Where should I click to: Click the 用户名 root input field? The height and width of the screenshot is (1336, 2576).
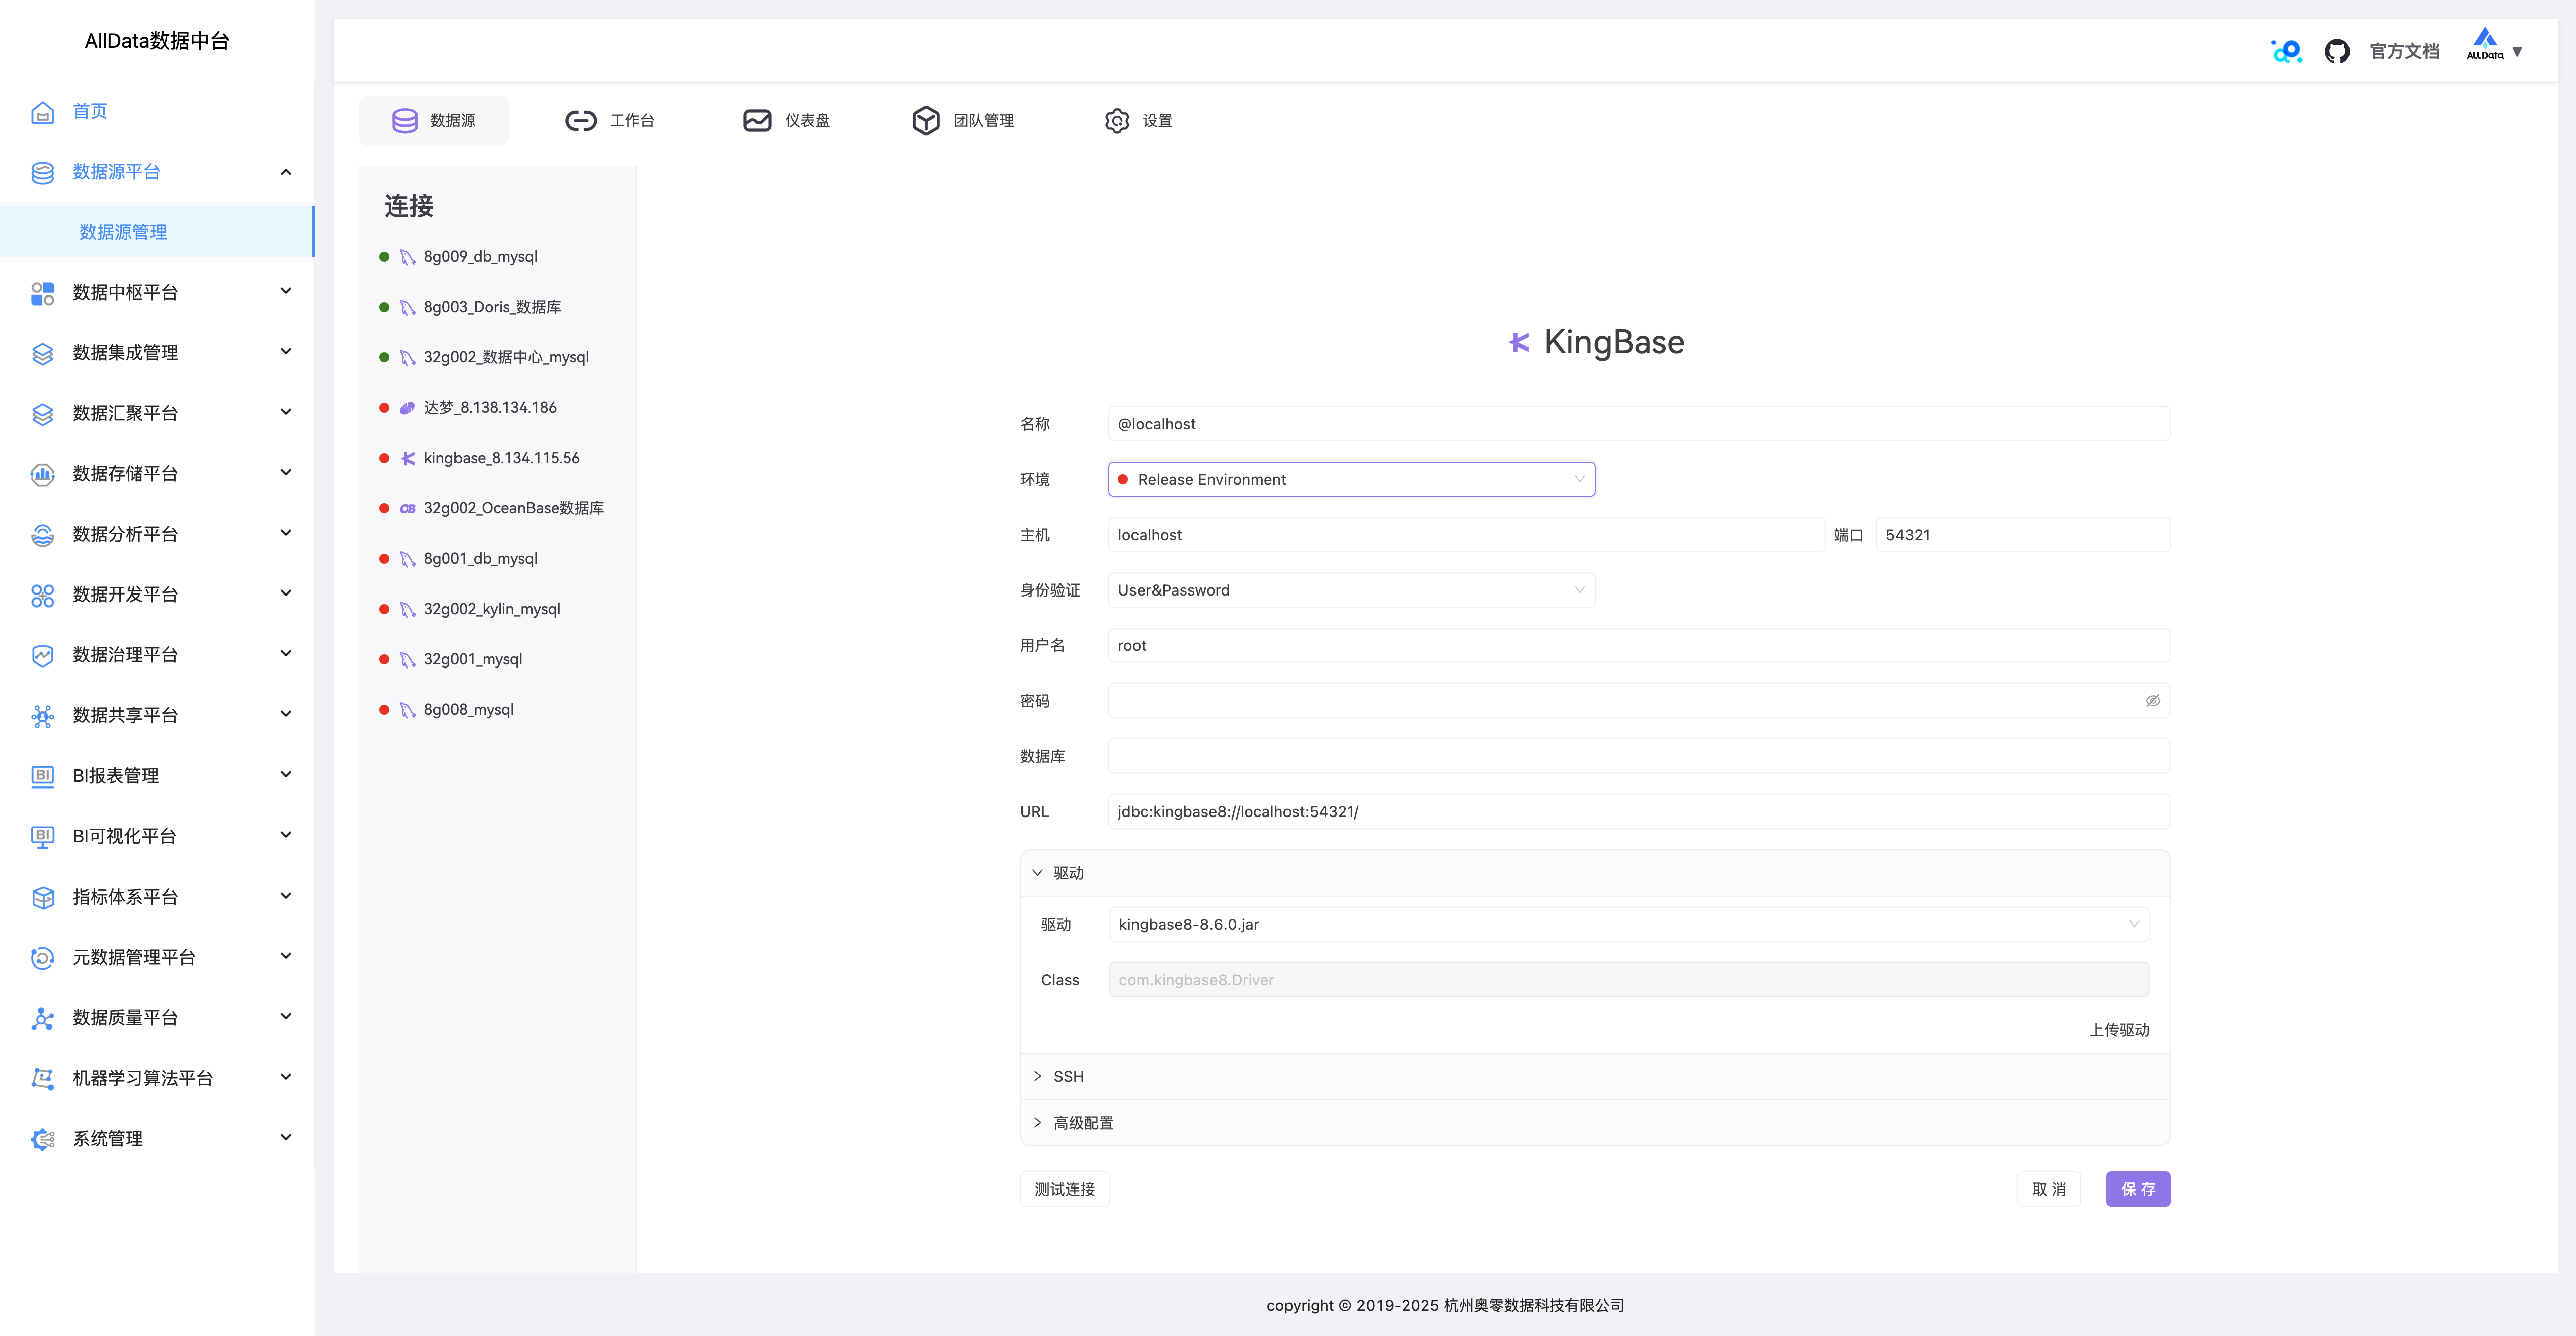point(1639,646)
